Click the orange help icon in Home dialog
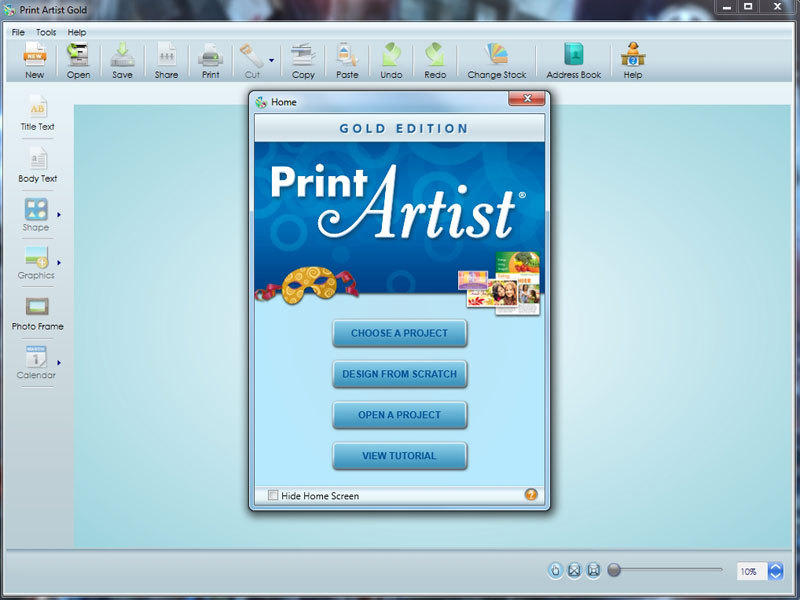 [x=531, y=494]
